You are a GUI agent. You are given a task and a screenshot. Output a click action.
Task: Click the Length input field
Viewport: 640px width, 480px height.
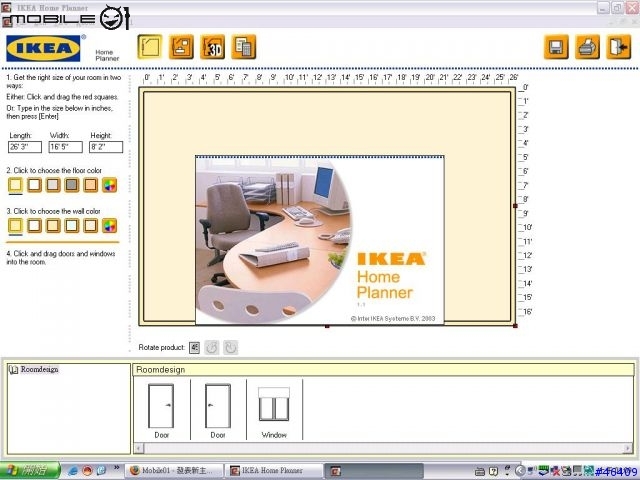(x=25, y=147)
